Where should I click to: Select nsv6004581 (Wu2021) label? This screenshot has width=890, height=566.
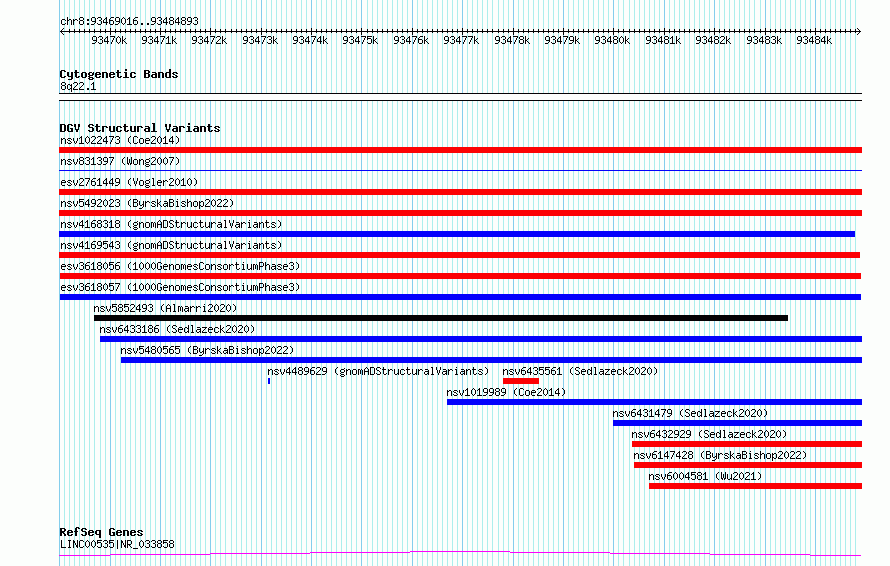coord(706,476)
